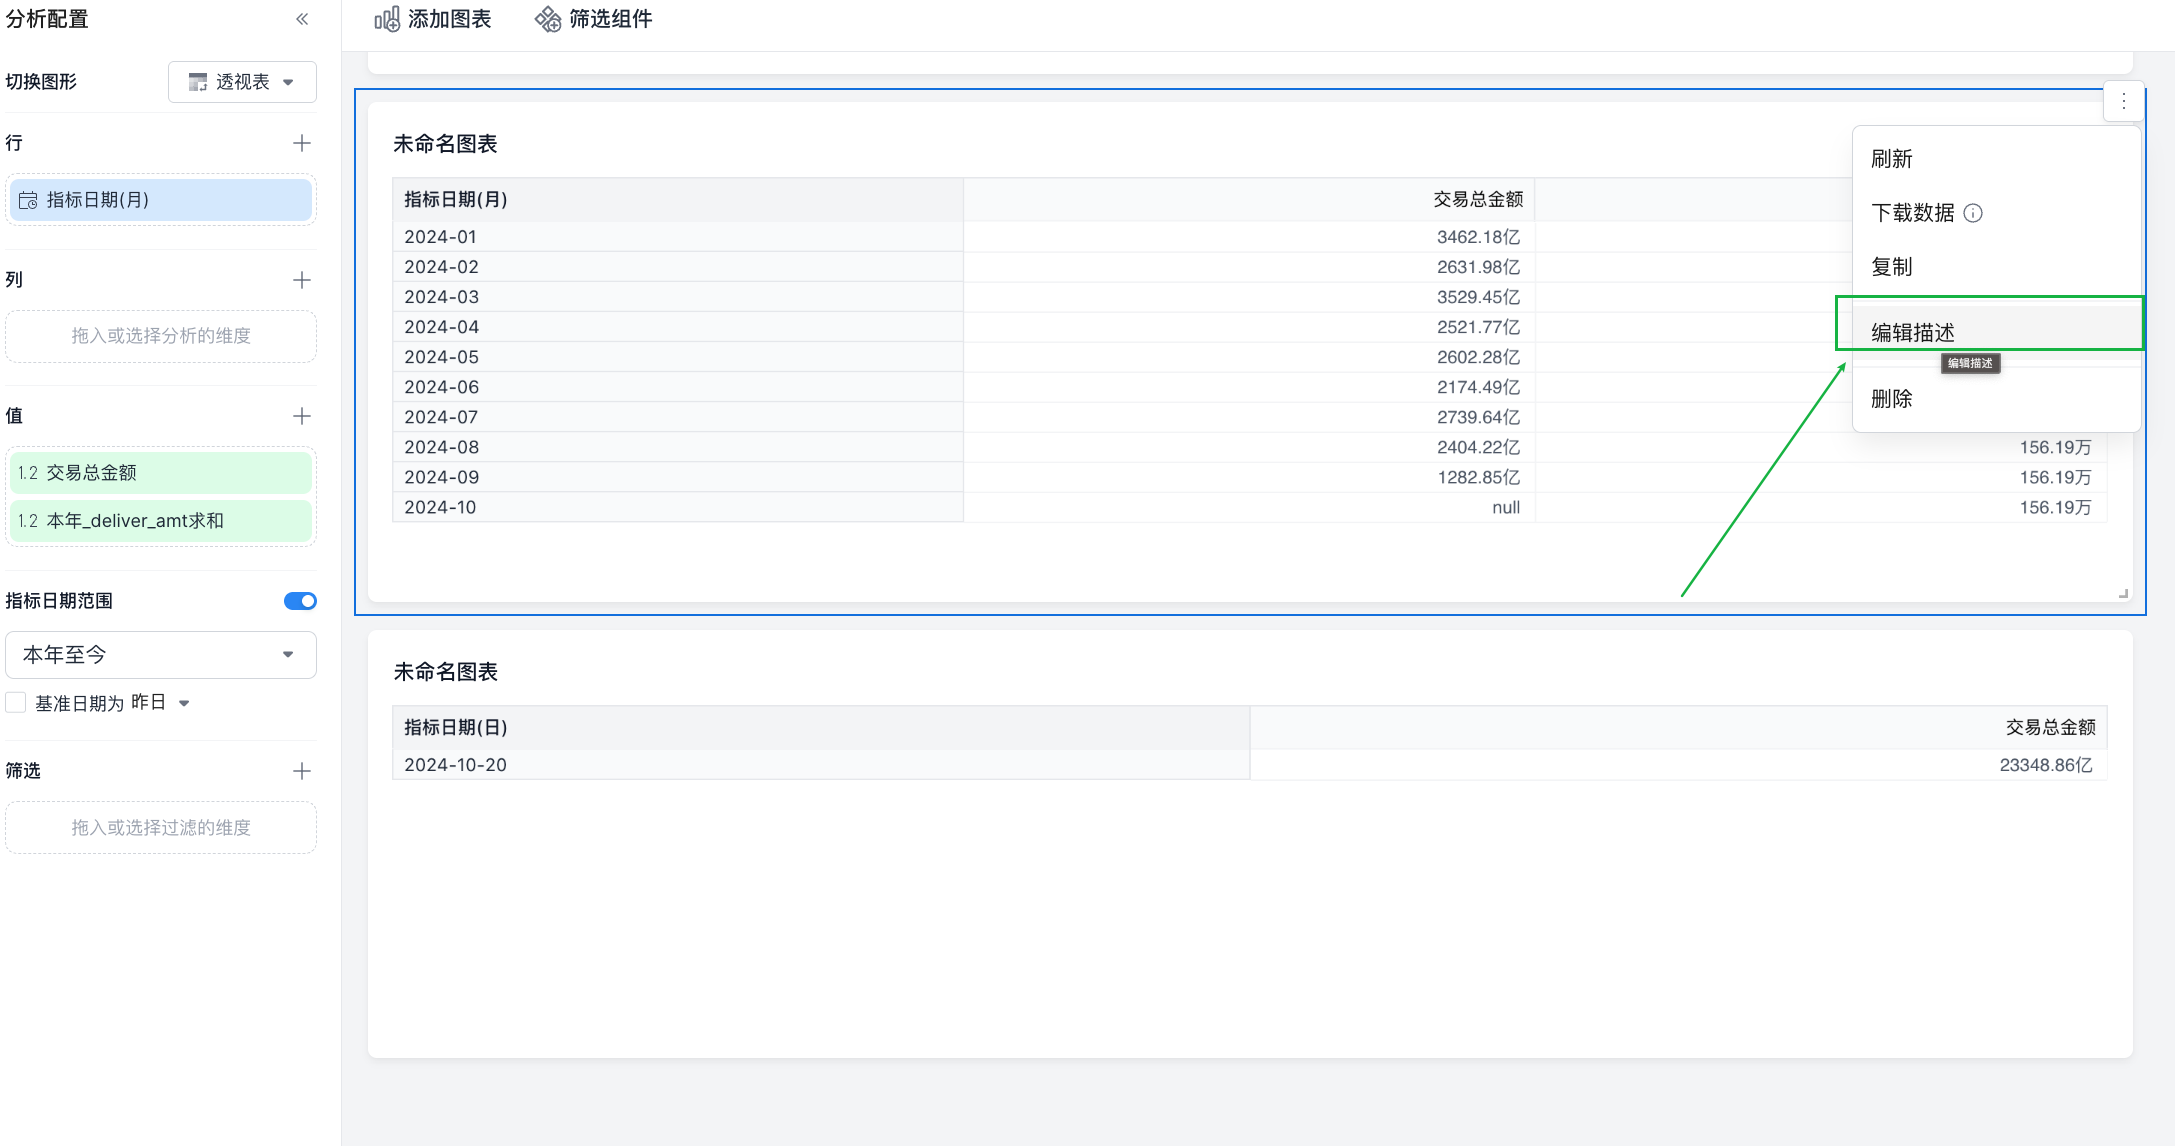Open the 昨日 base date dropdown arrow
Viewport: 2175px width, 1146px height.
tap(184, 703)
